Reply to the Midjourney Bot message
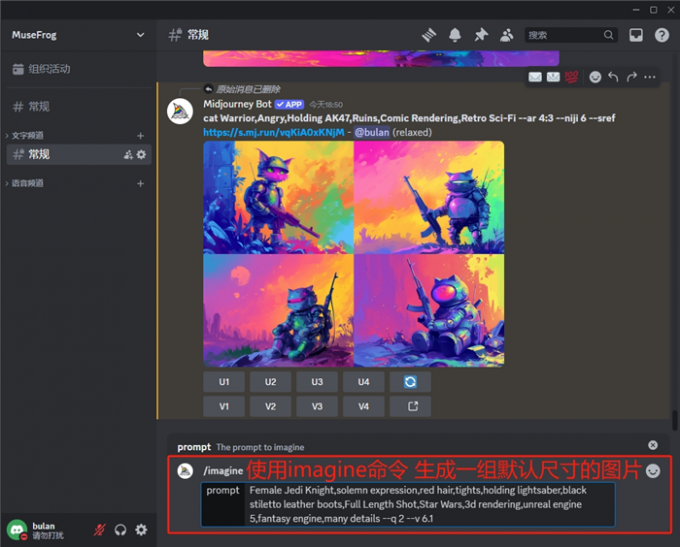This screenshot has width=680, height=547. [x=613, y=77]
